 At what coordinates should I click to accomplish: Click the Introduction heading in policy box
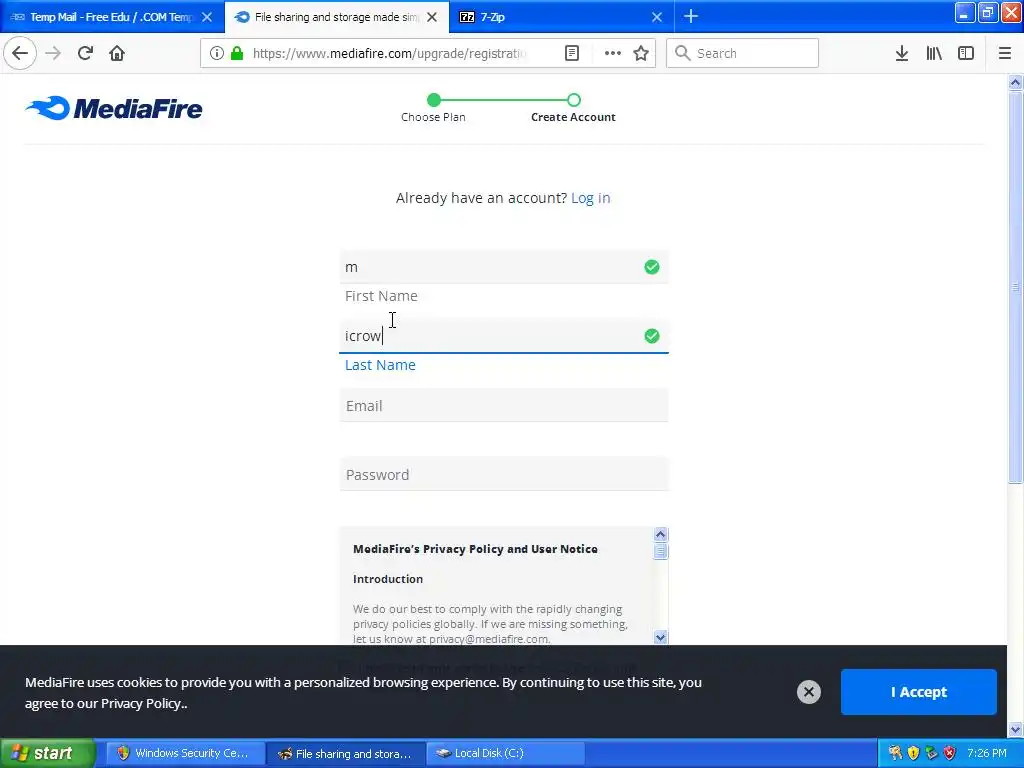(x=388, y=579)
